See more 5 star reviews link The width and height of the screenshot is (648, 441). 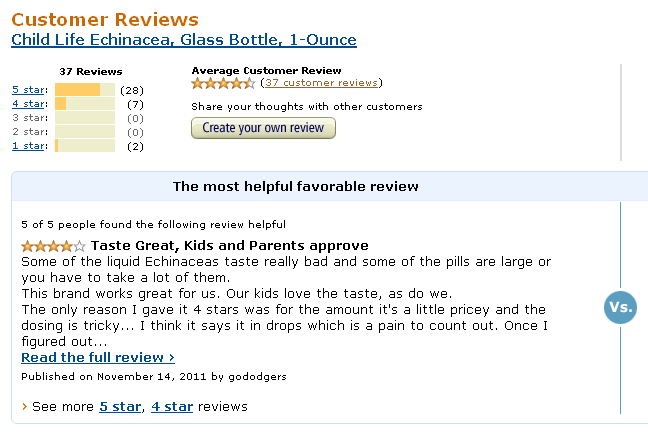120,407
